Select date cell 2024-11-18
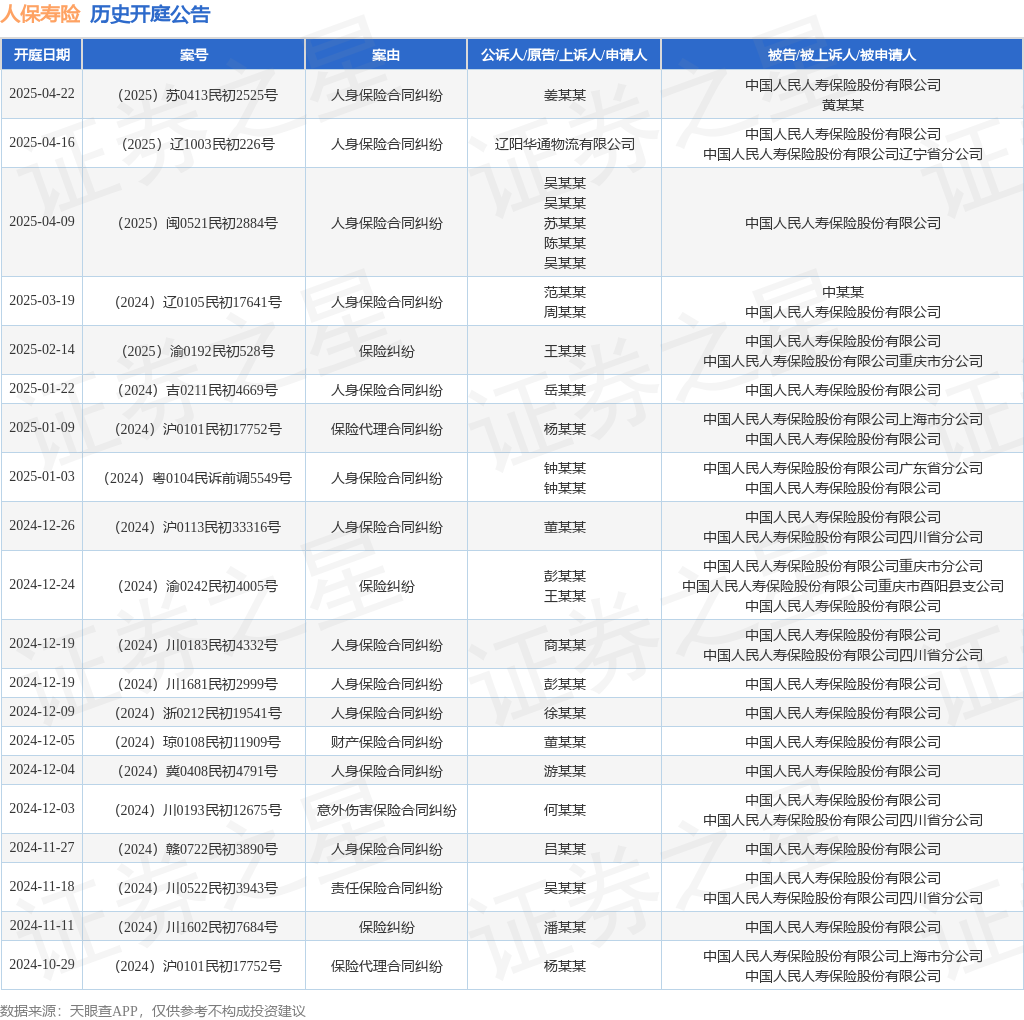 pos(42,887)
